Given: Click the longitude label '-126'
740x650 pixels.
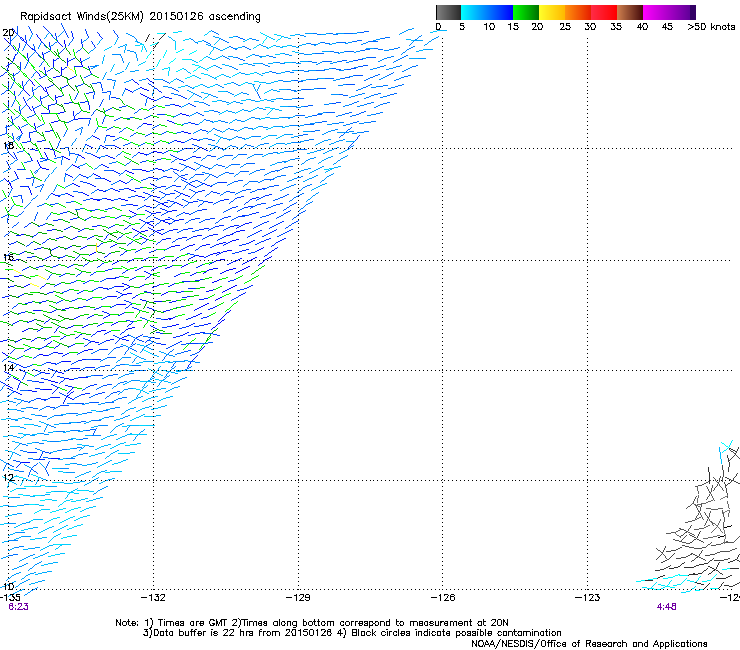Looking at the screenshot, I should (443, 598).
